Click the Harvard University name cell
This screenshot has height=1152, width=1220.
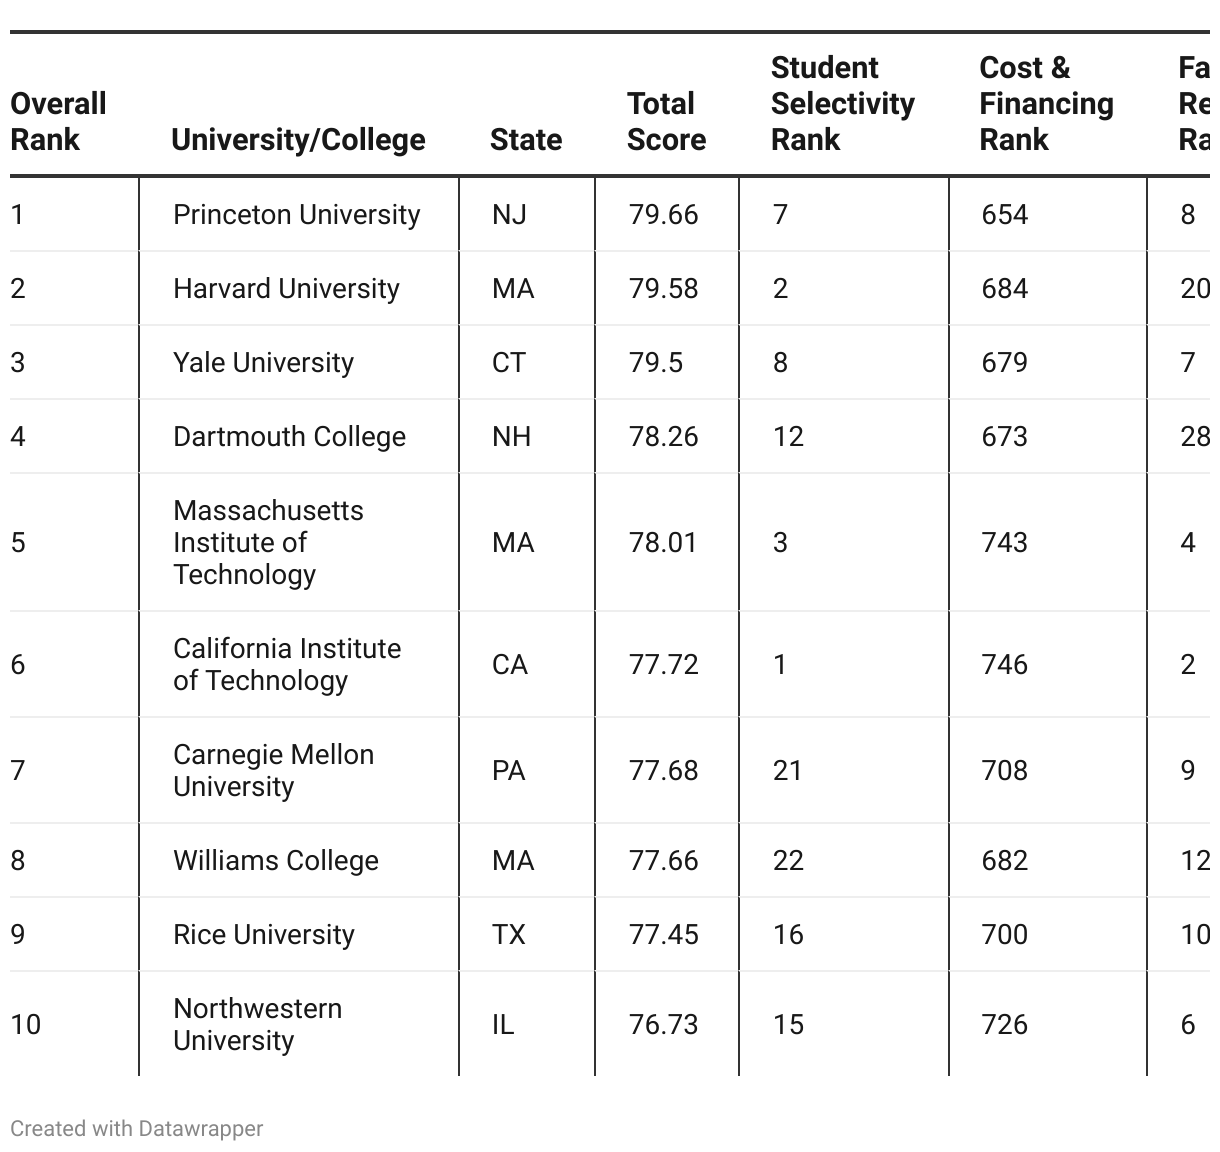[286, 288]
